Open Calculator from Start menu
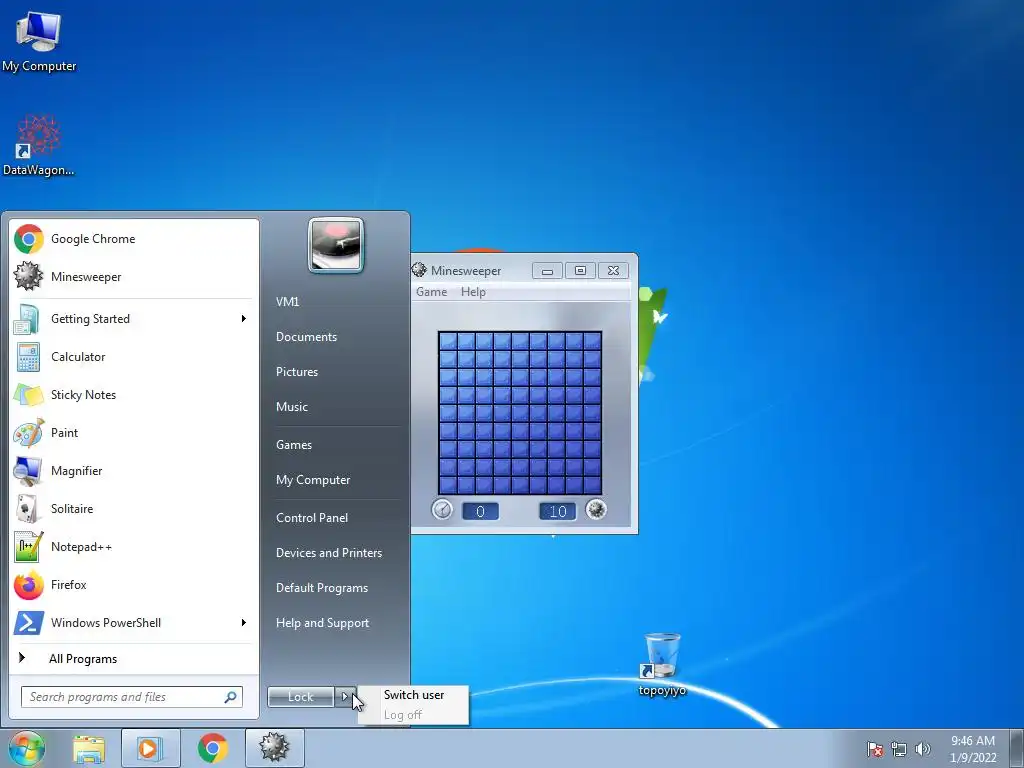The width and height of the screenshot is (1024, 768). point(134,357)
